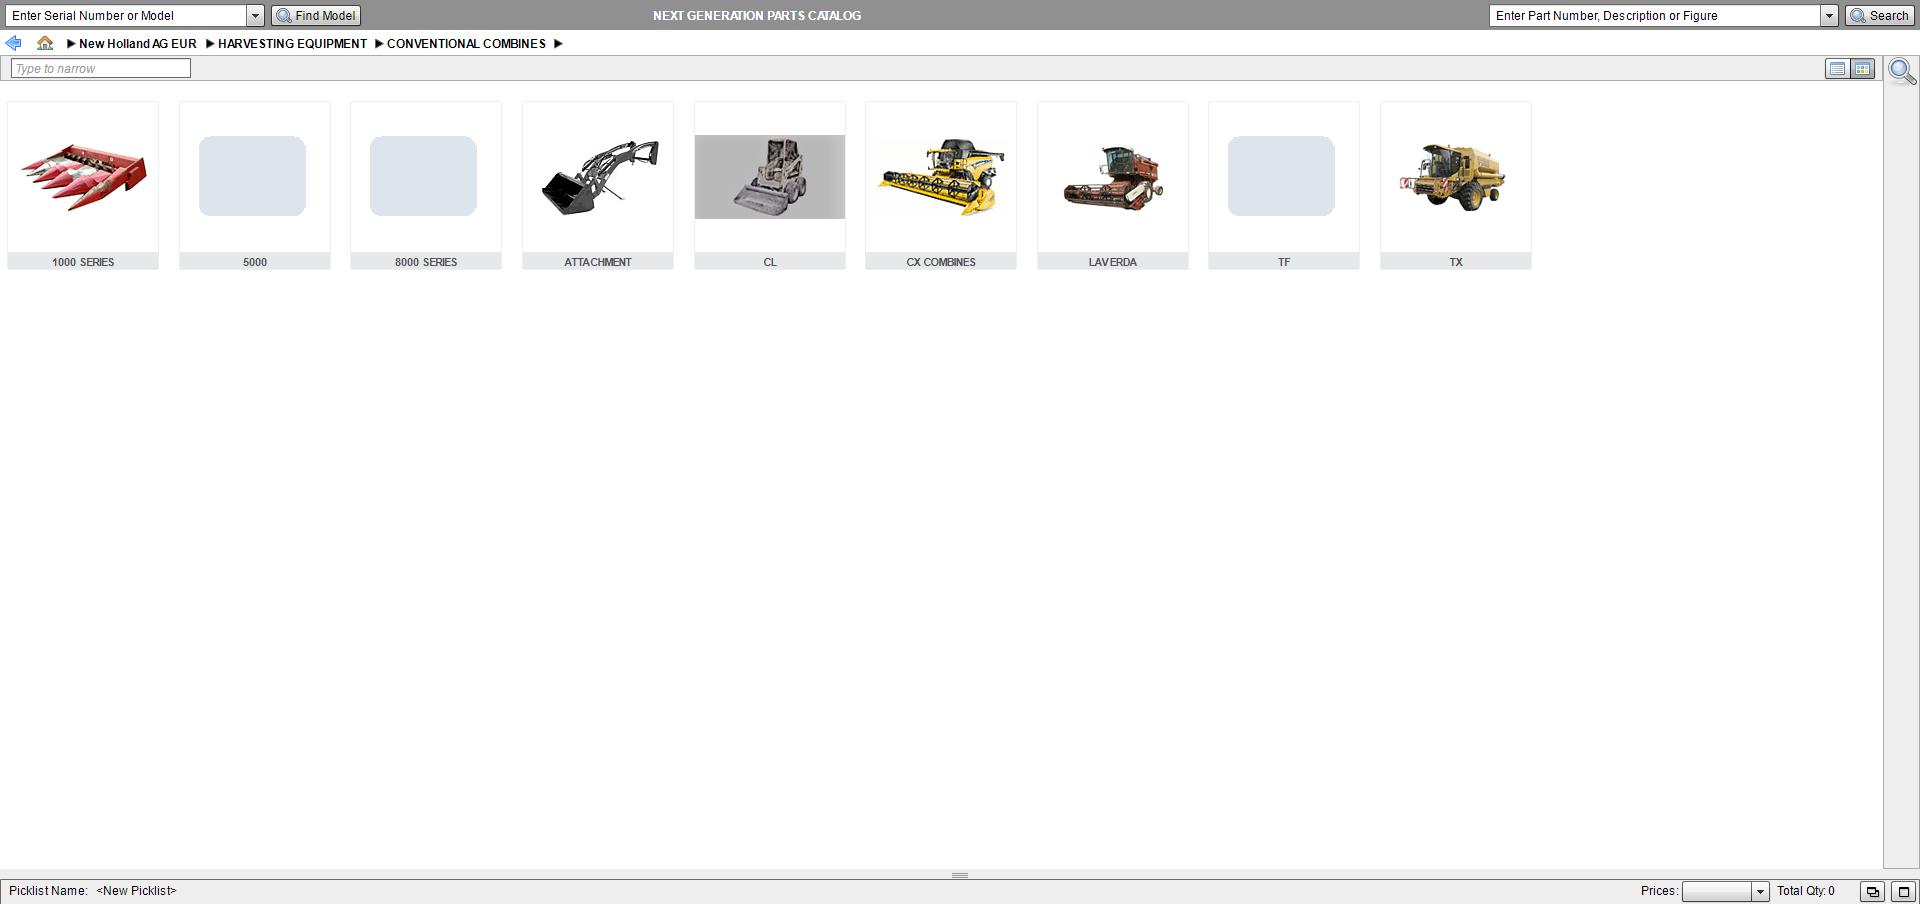Expand the part number search dropdown
Viewport: 1920px width, 904px height.
click(1829, 16)
